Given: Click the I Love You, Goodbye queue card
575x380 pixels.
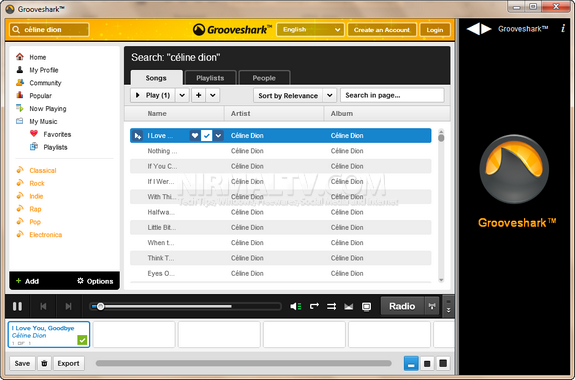Looking at the screenshot, I should (x=49, y=335).
